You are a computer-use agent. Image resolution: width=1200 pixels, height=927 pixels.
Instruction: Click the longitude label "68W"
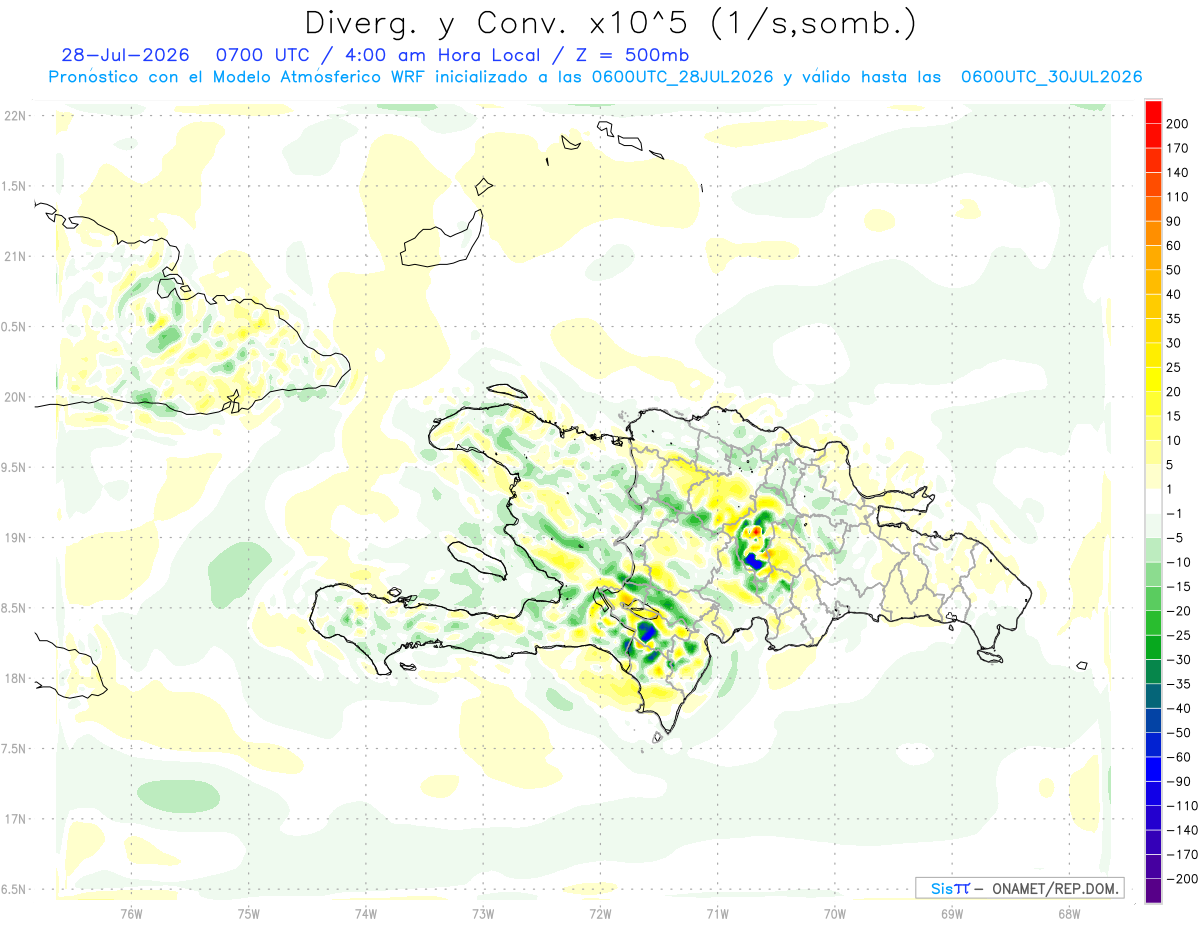pyautogui.click(x=1069, y=914)
